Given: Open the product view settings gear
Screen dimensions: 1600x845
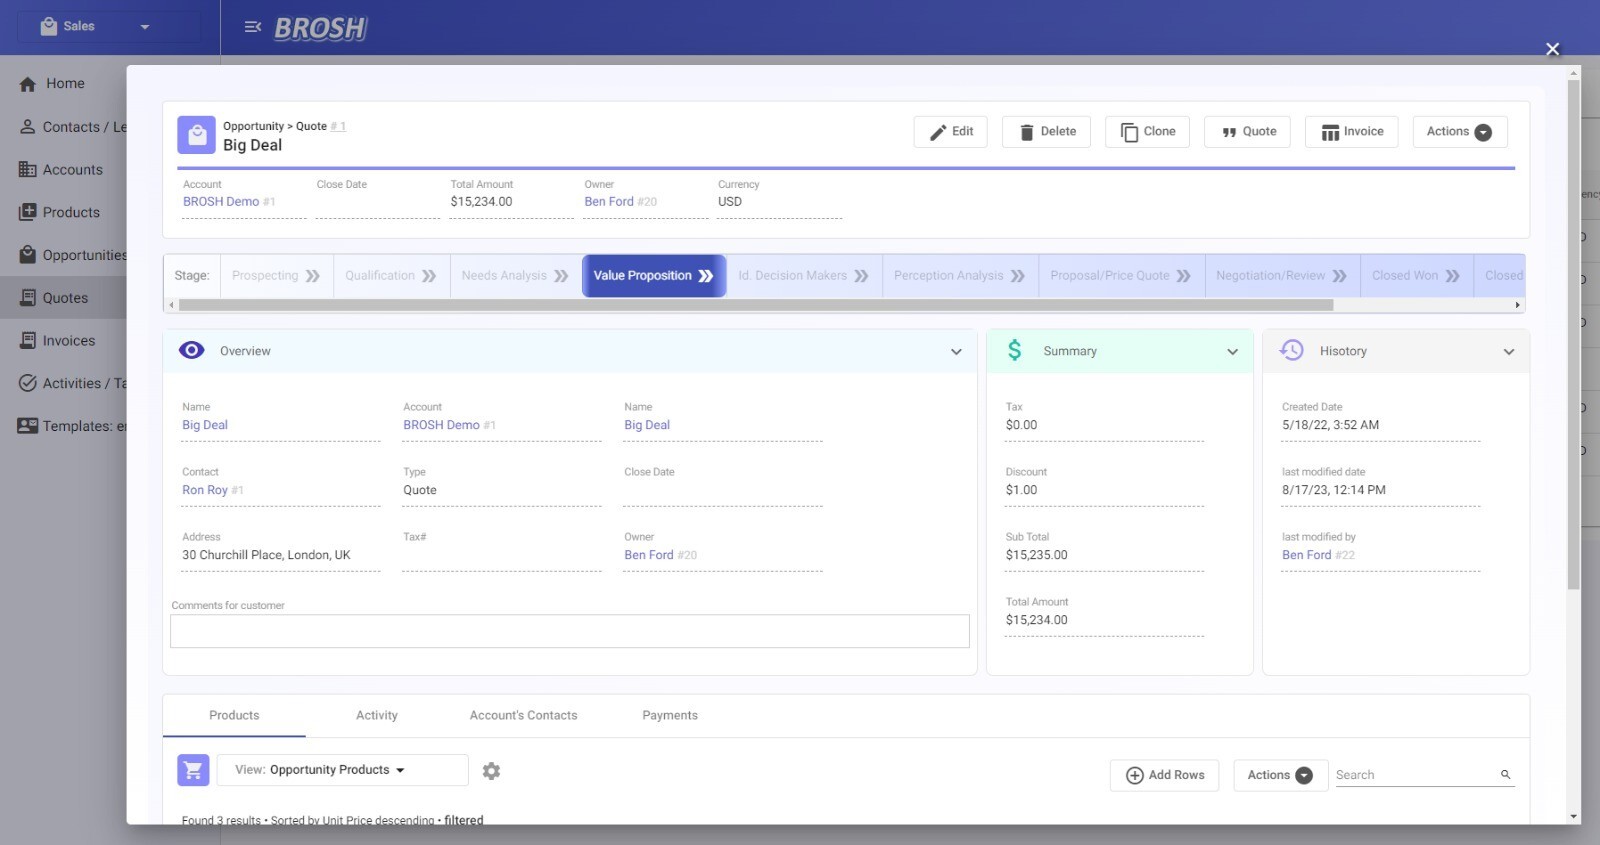Looking at the screenshot, I should click(491, 771).
